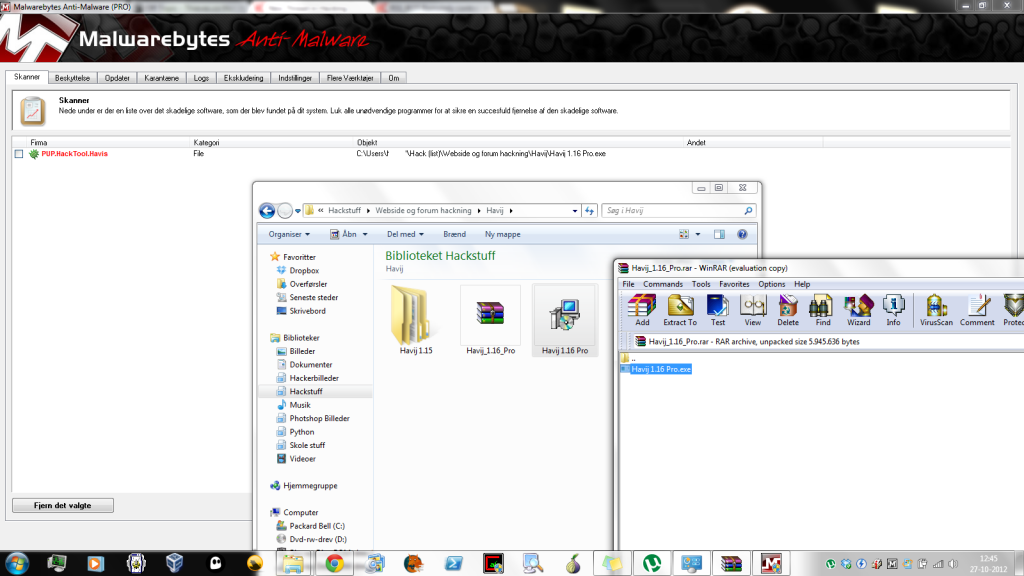Click Brænd in Explorer toolbar

point(455,234)
